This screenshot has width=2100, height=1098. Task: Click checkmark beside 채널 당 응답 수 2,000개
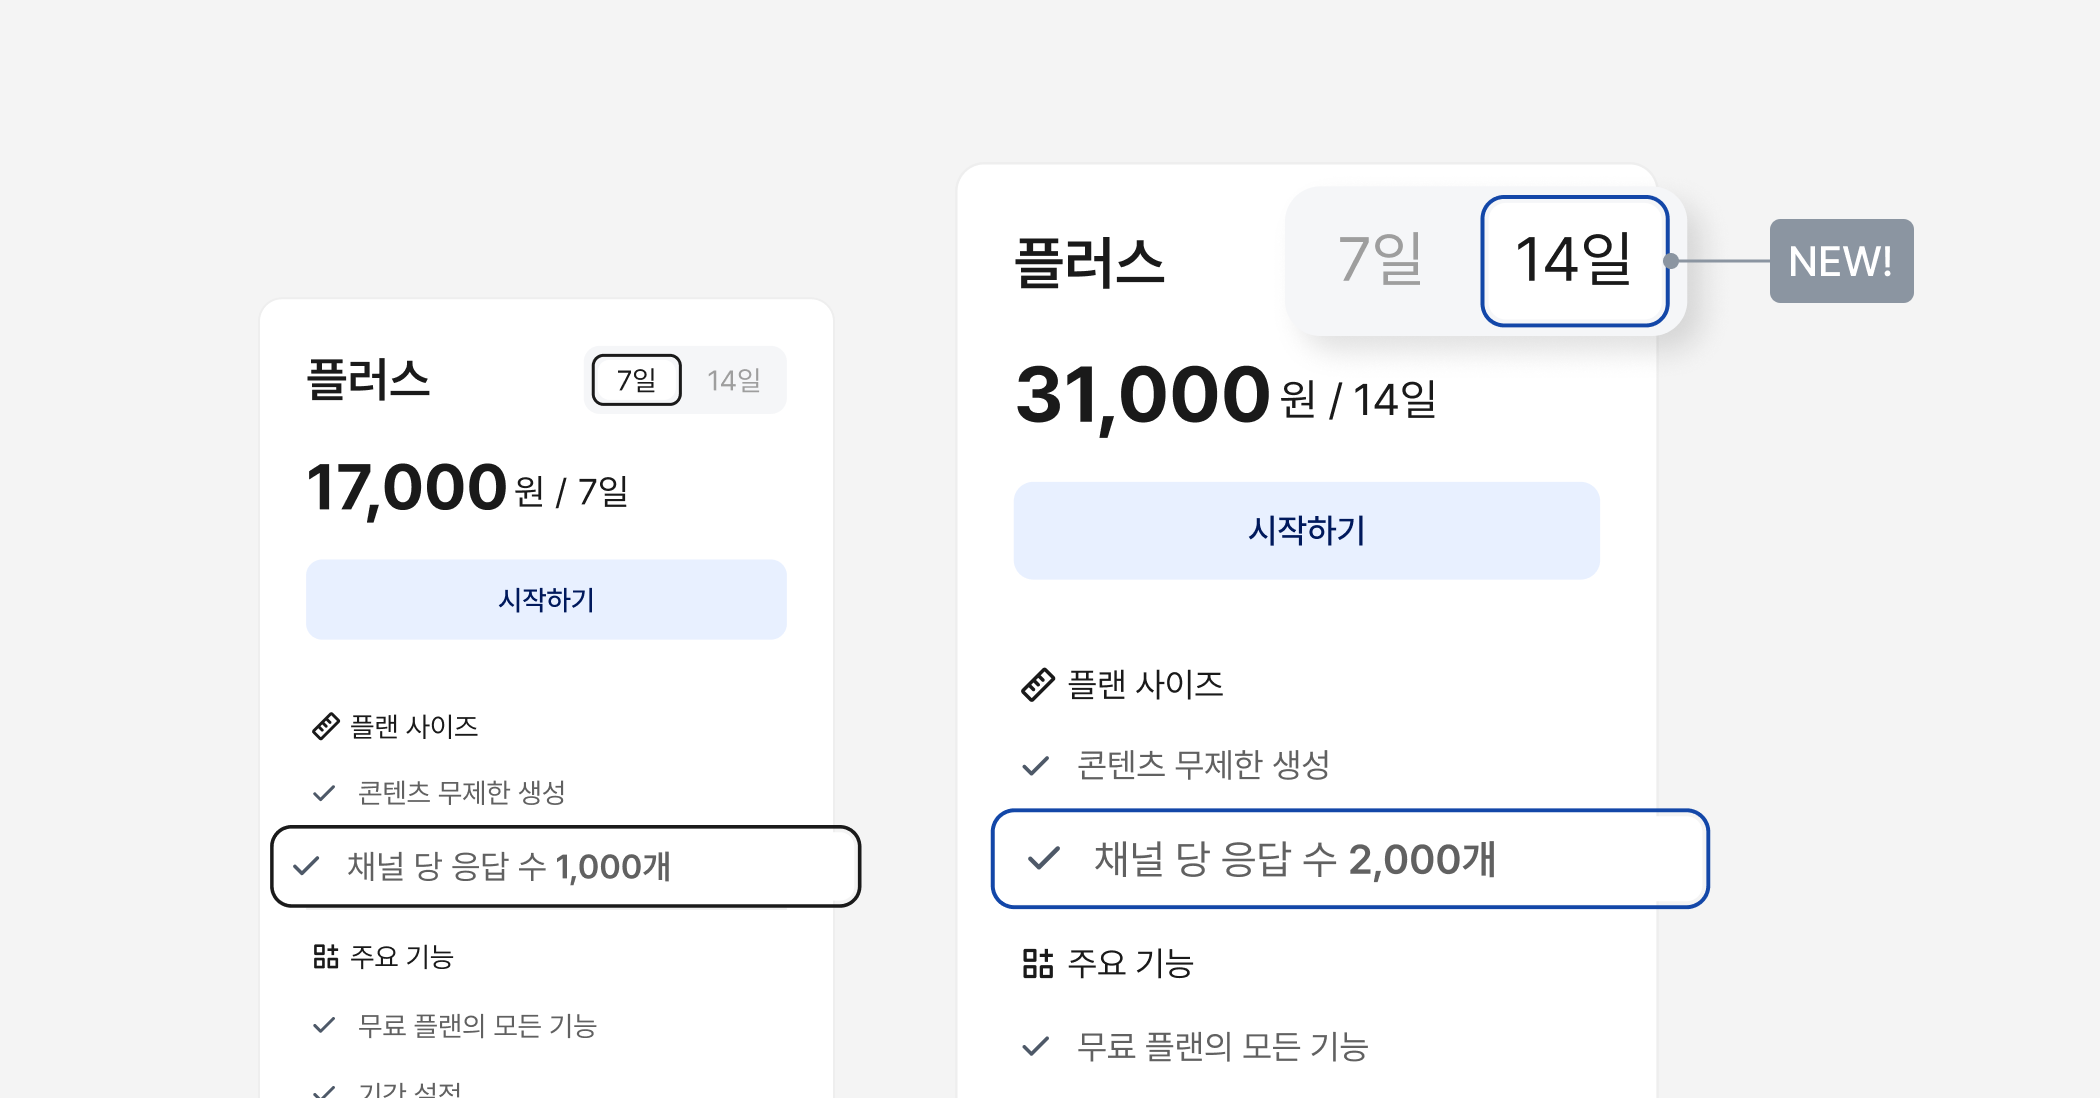point(1043,859)
